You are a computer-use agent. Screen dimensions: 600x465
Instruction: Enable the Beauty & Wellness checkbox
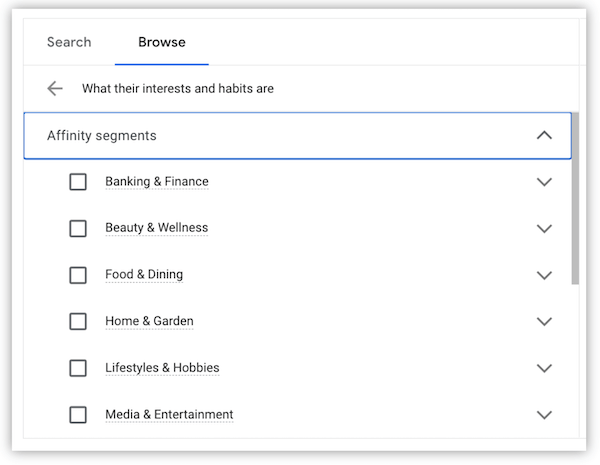(x=78, y=228)
